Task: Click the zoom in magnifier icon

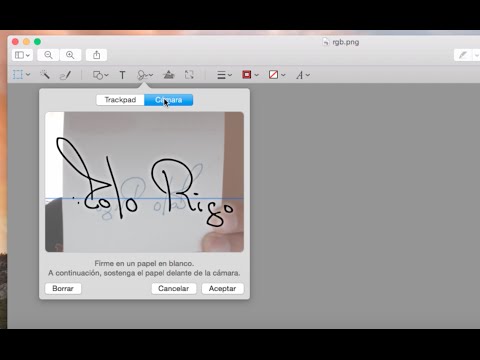Action: [x=70, y=55]
